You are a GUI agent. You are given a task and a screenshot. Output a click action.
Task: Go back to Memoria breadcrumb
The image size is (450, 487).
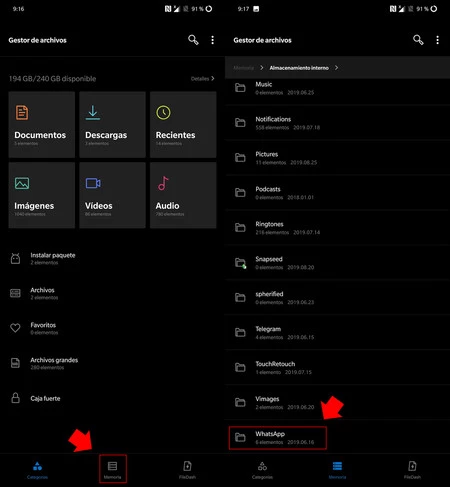click(x=243, y=68)
